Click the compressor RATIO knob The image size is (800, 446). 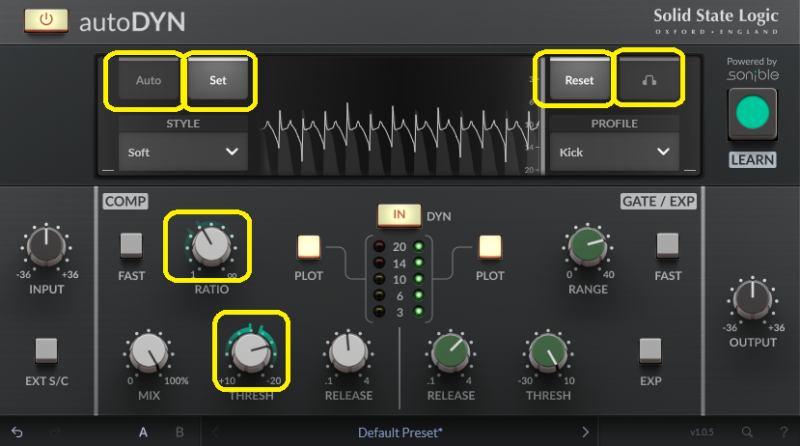pos(210,243)
